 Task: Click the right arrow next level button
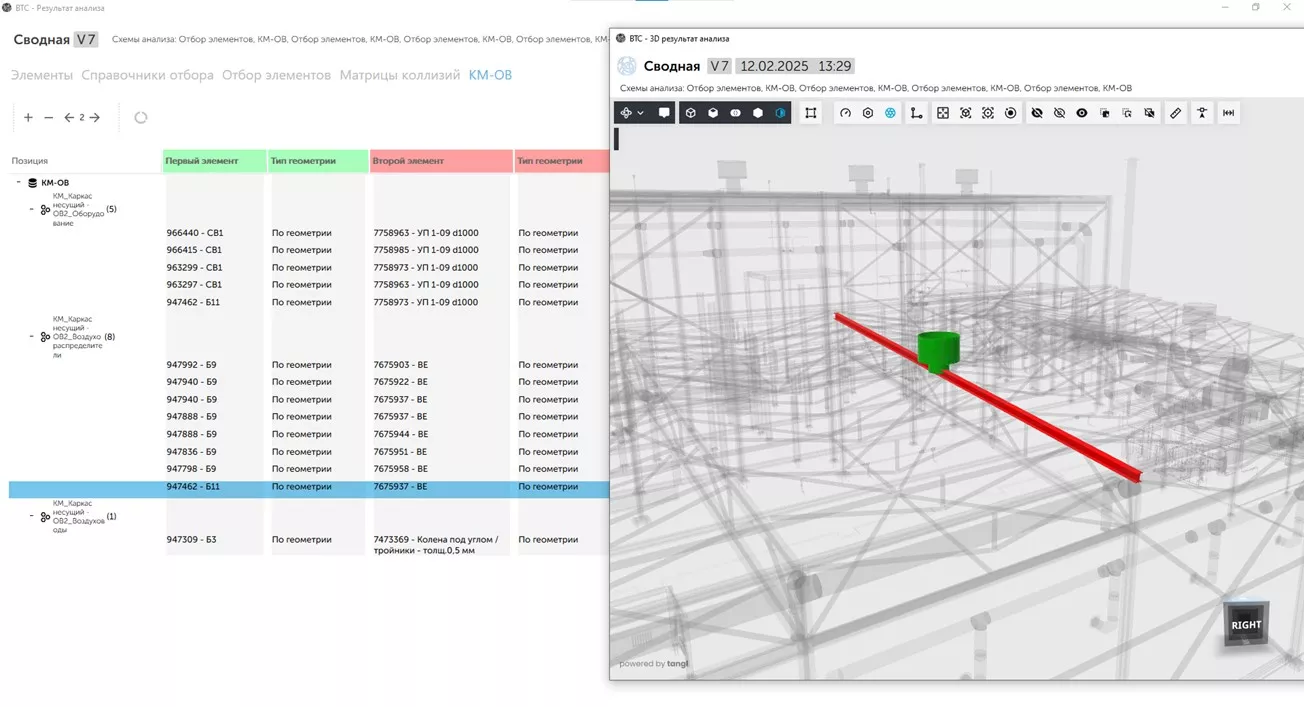pyautogui.click(x=95, y=118)
